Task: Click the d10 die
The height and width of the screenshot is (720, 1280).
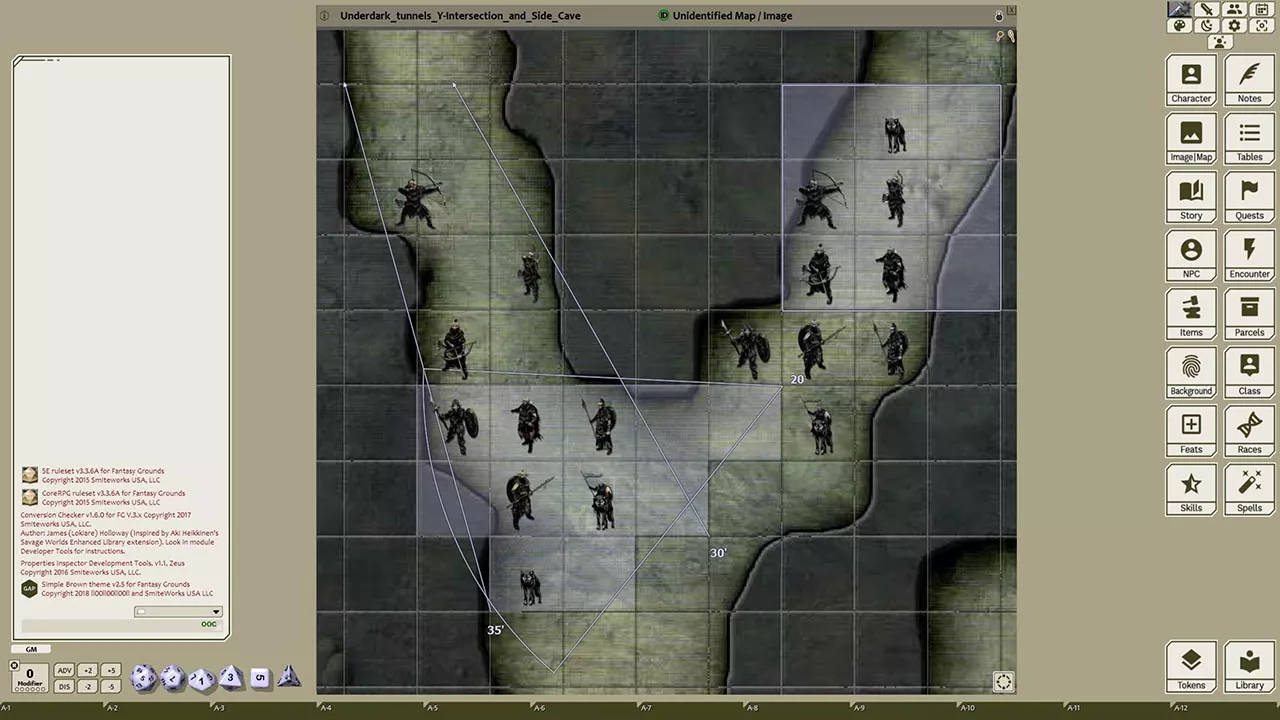Action: pos(202,679)
